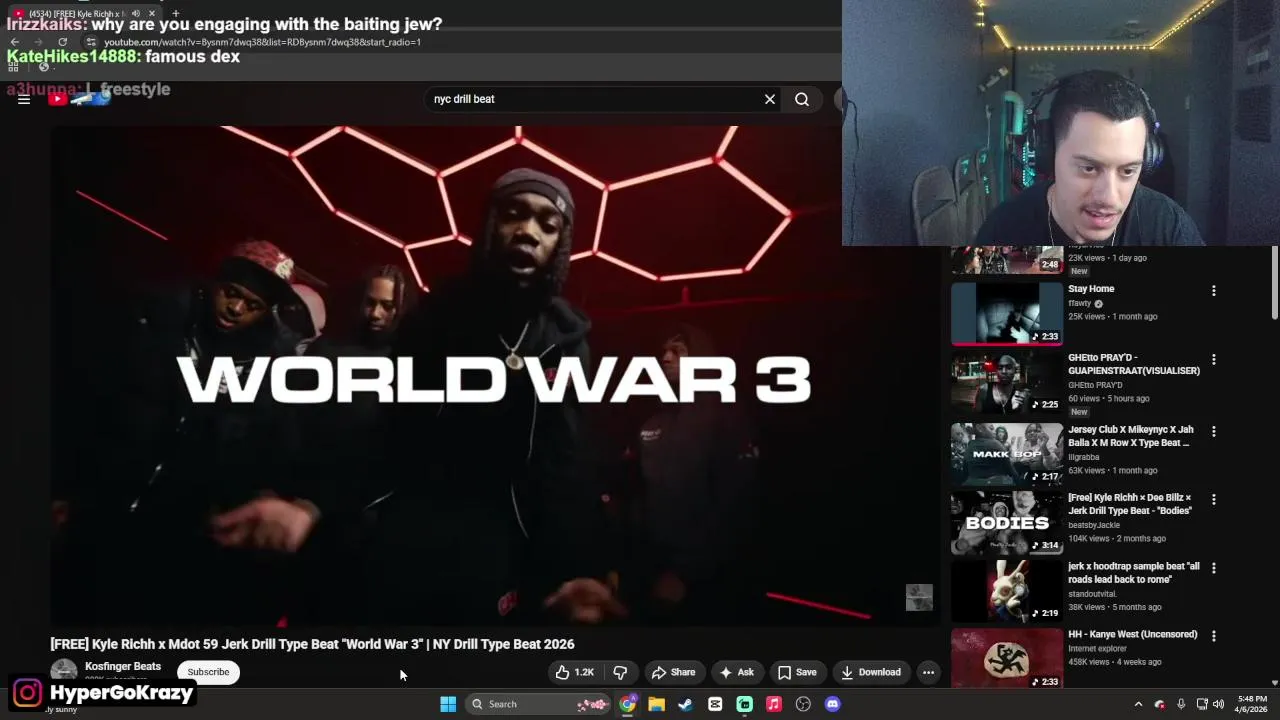The height and width of the screenshot is (720, 1280).
Task: Click the youtube.com address bar URL
Action: tap(262, 42)
